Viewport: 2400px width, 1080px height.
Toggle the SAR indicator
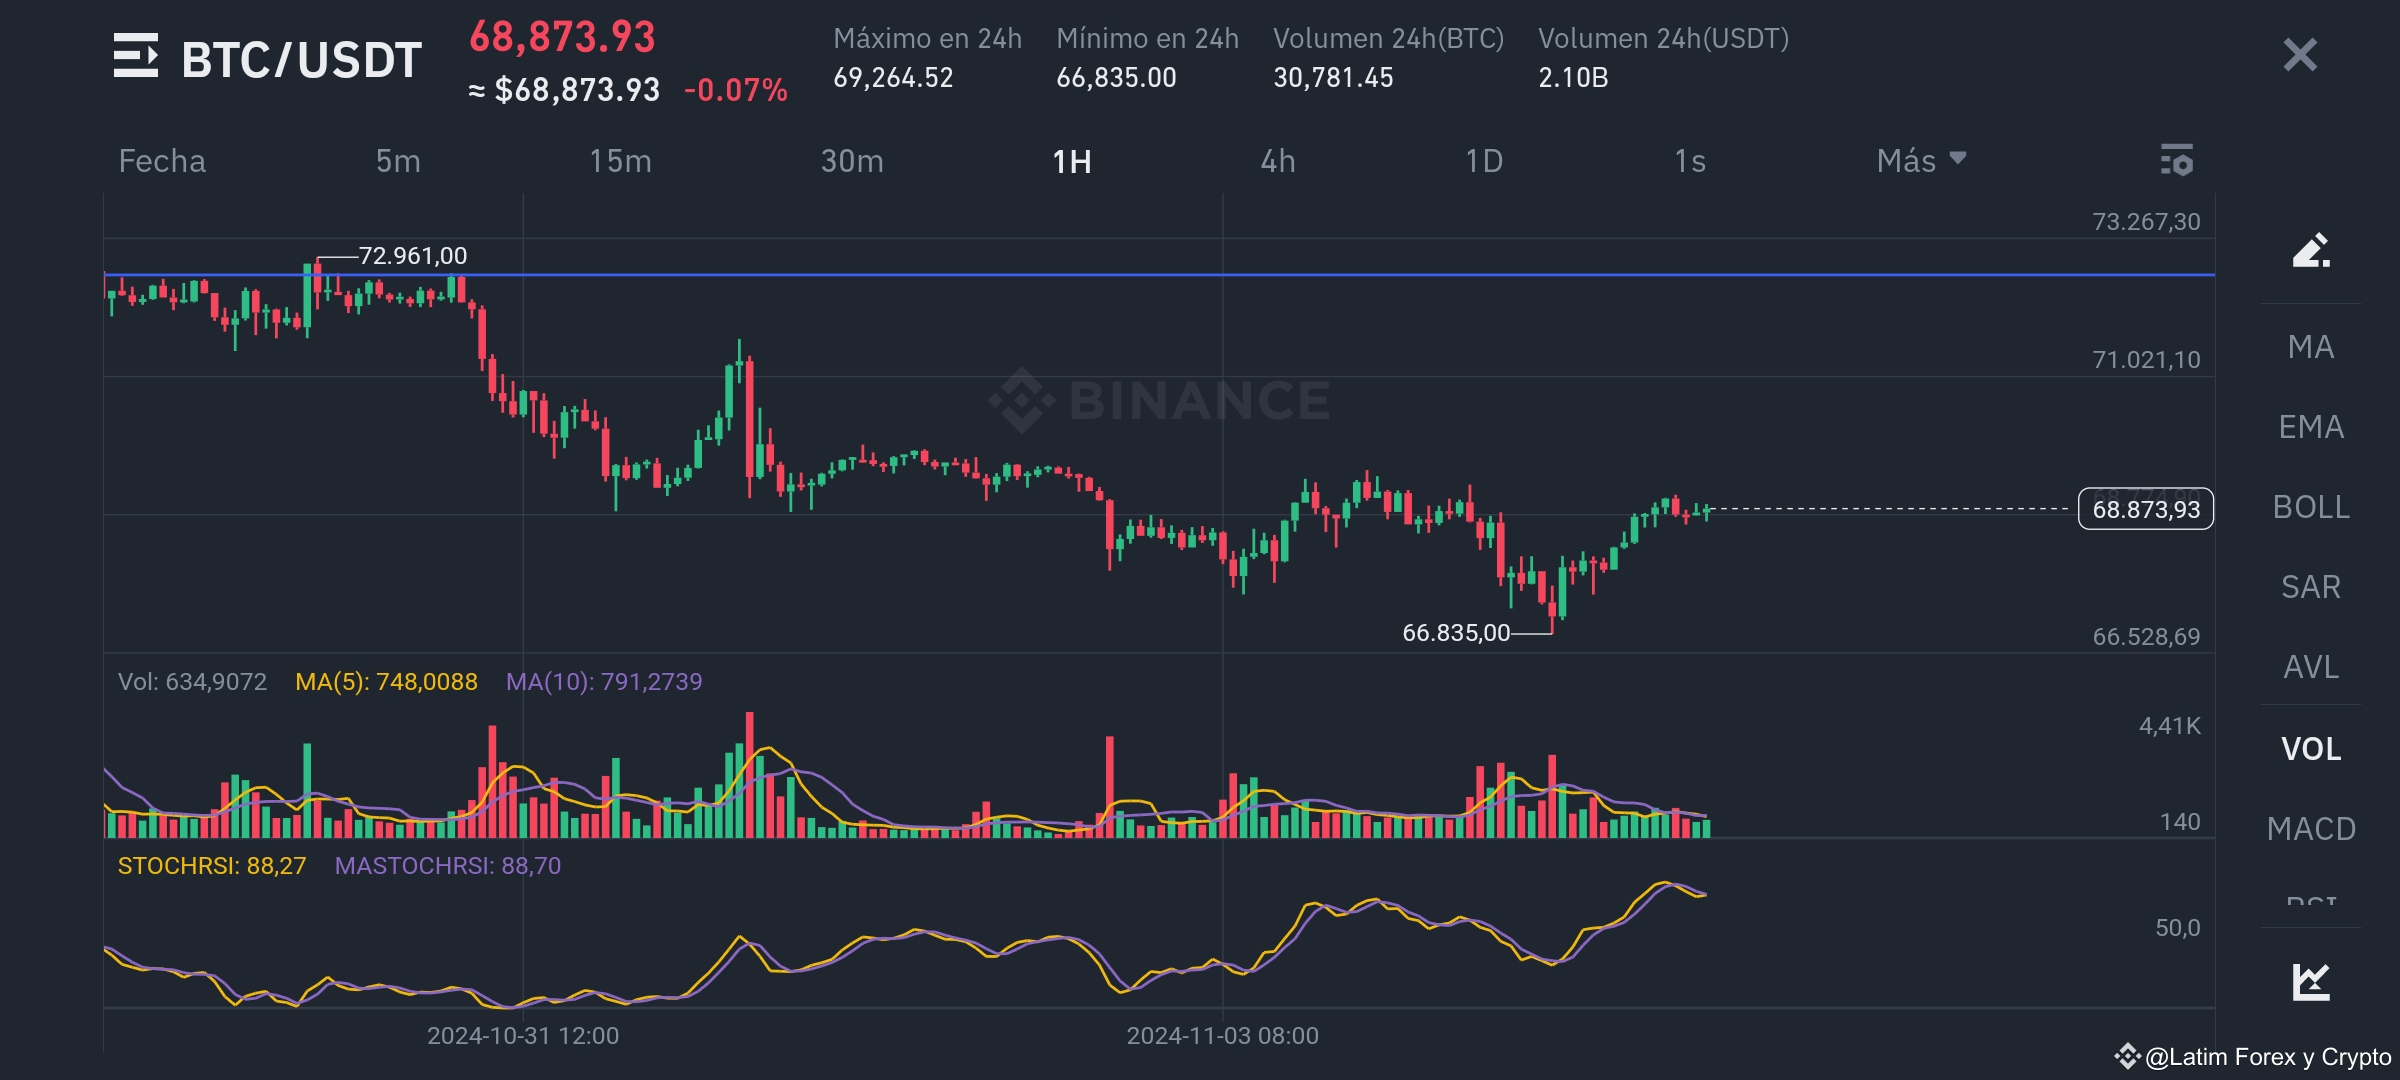coord(2311,587)
